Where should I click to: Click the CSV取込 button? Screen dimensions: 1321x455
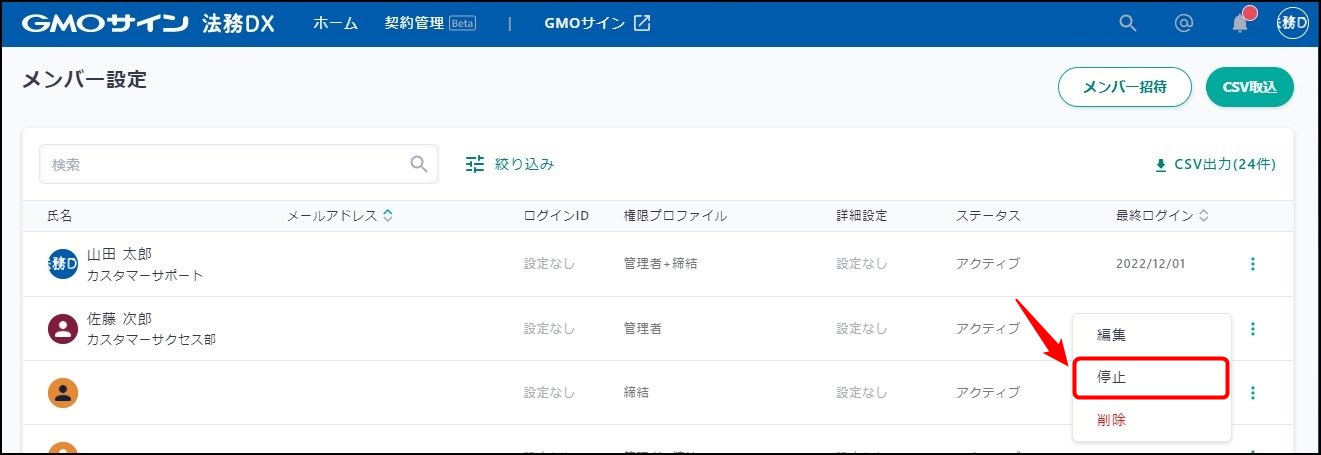point(1250,87)
